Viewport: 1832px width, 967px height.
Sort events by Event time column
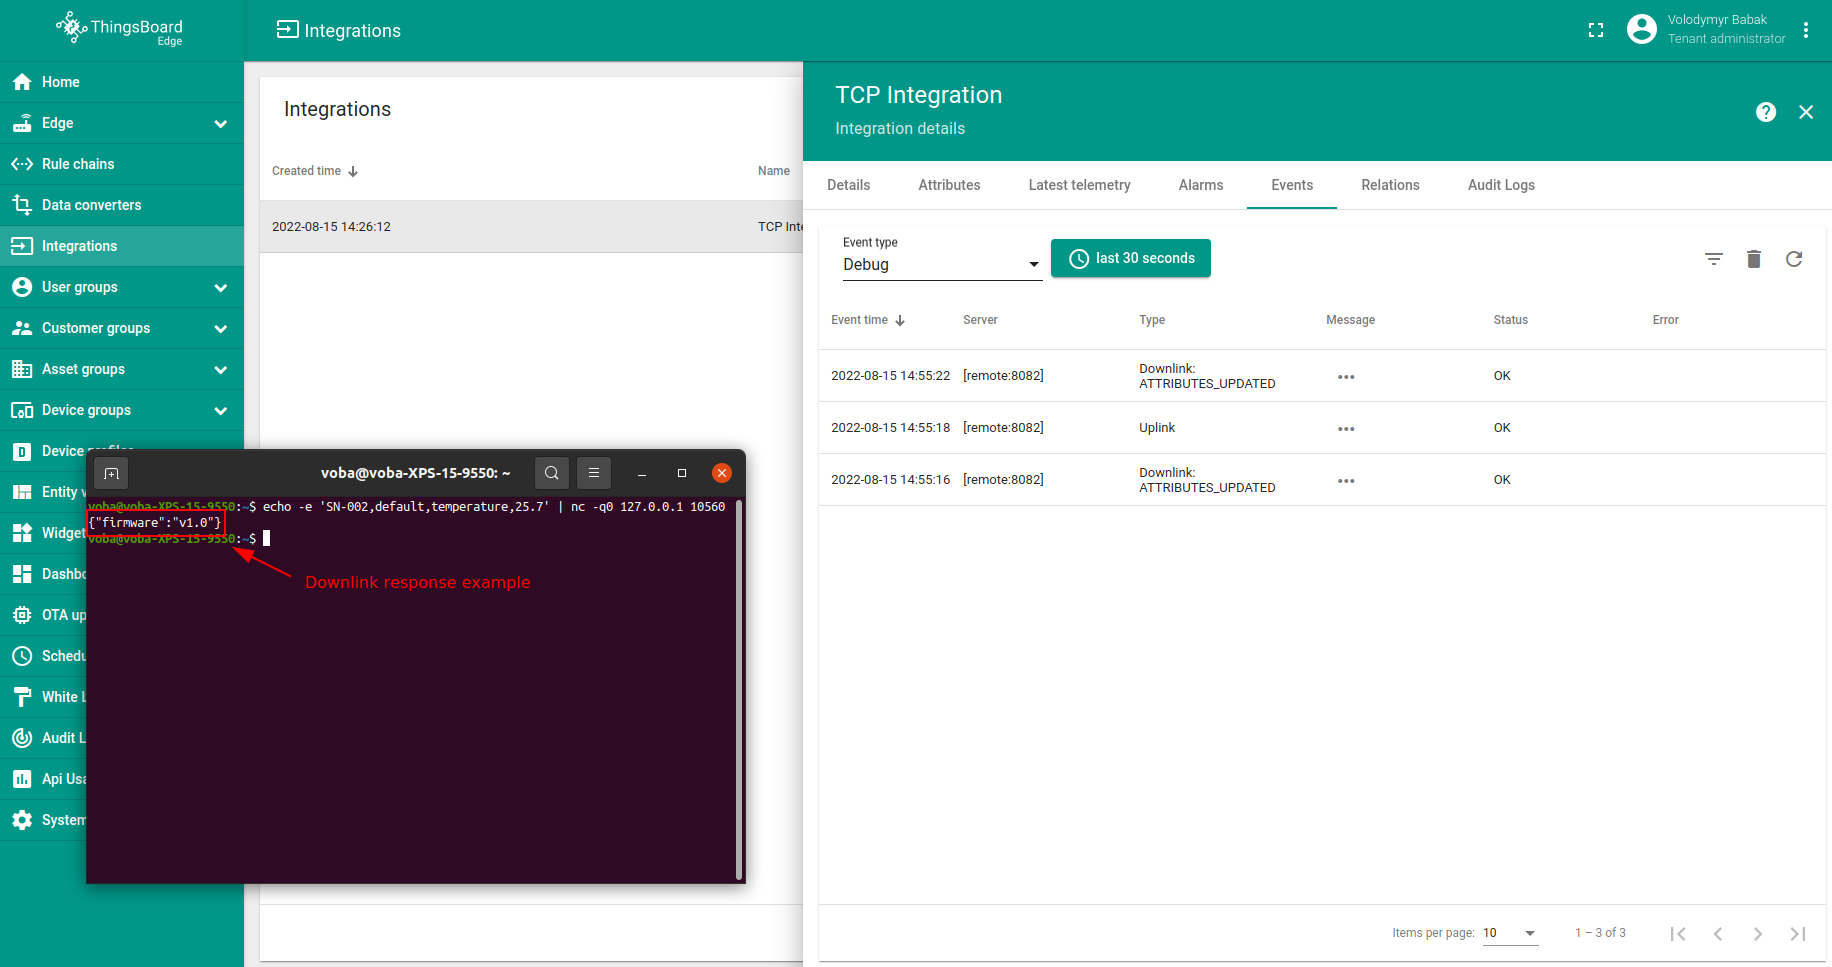(x=868, y=320)
